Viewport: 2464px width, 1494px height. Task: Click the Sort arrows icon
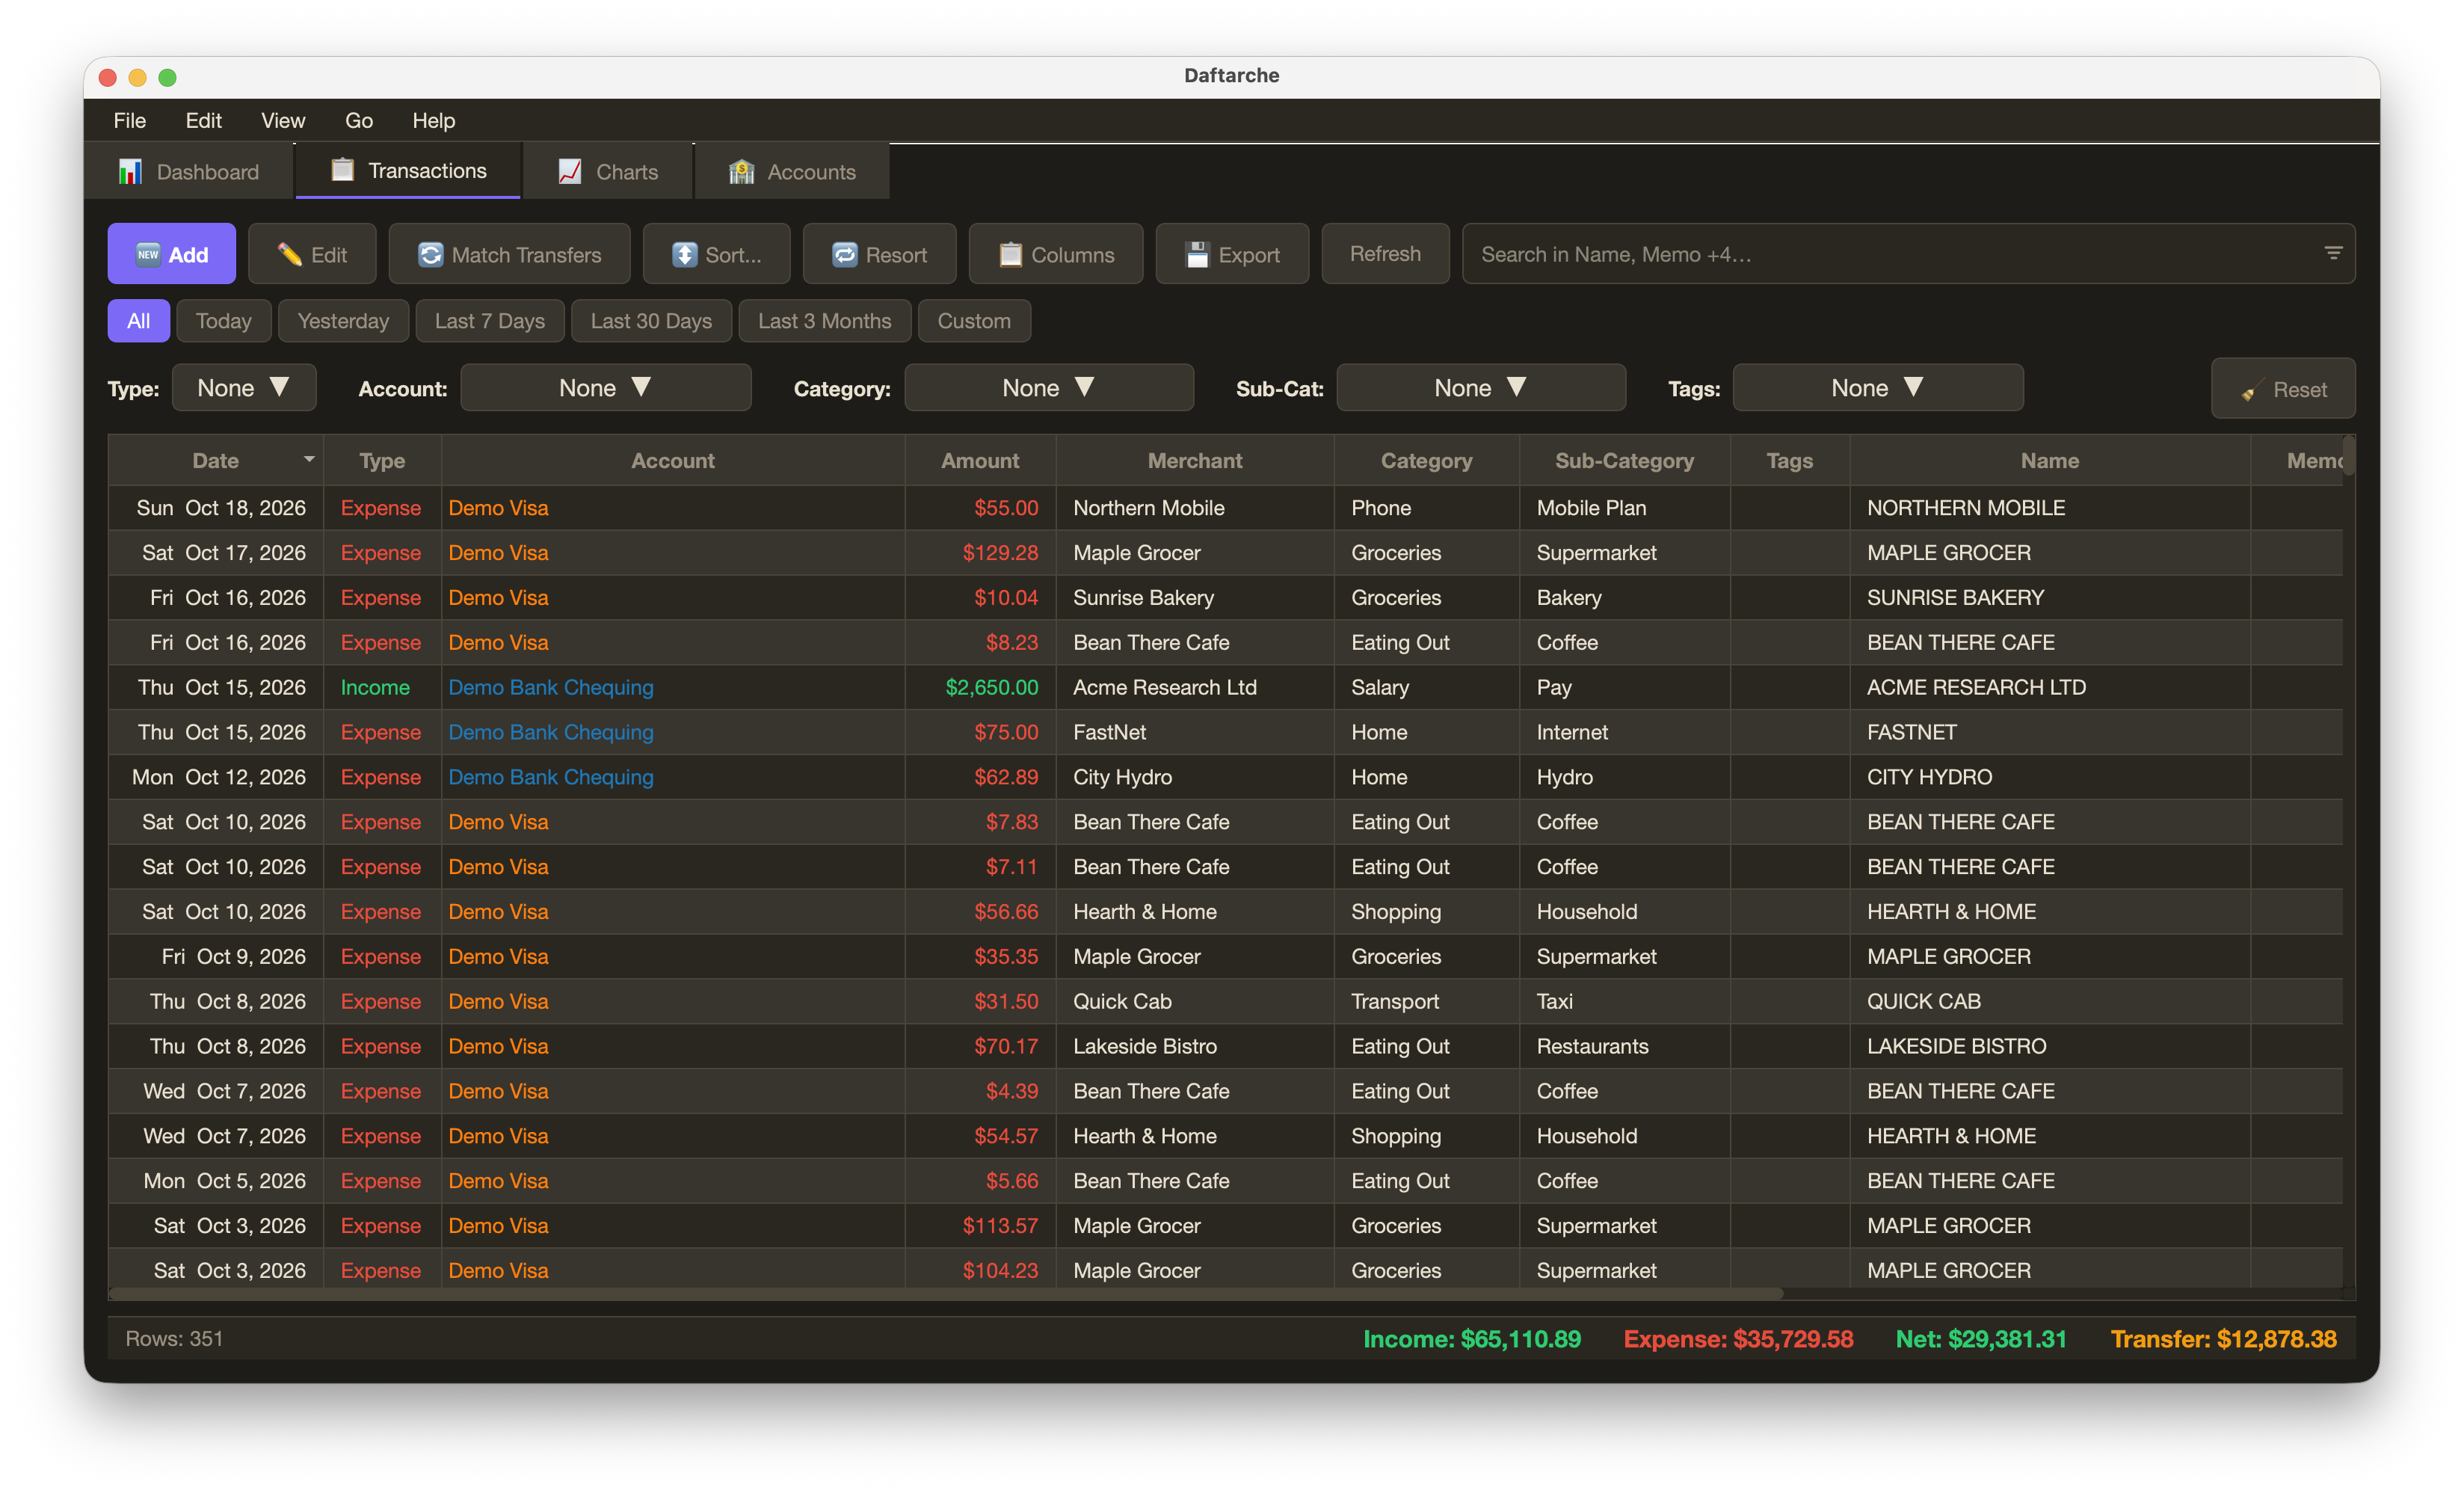coord(685,255)
